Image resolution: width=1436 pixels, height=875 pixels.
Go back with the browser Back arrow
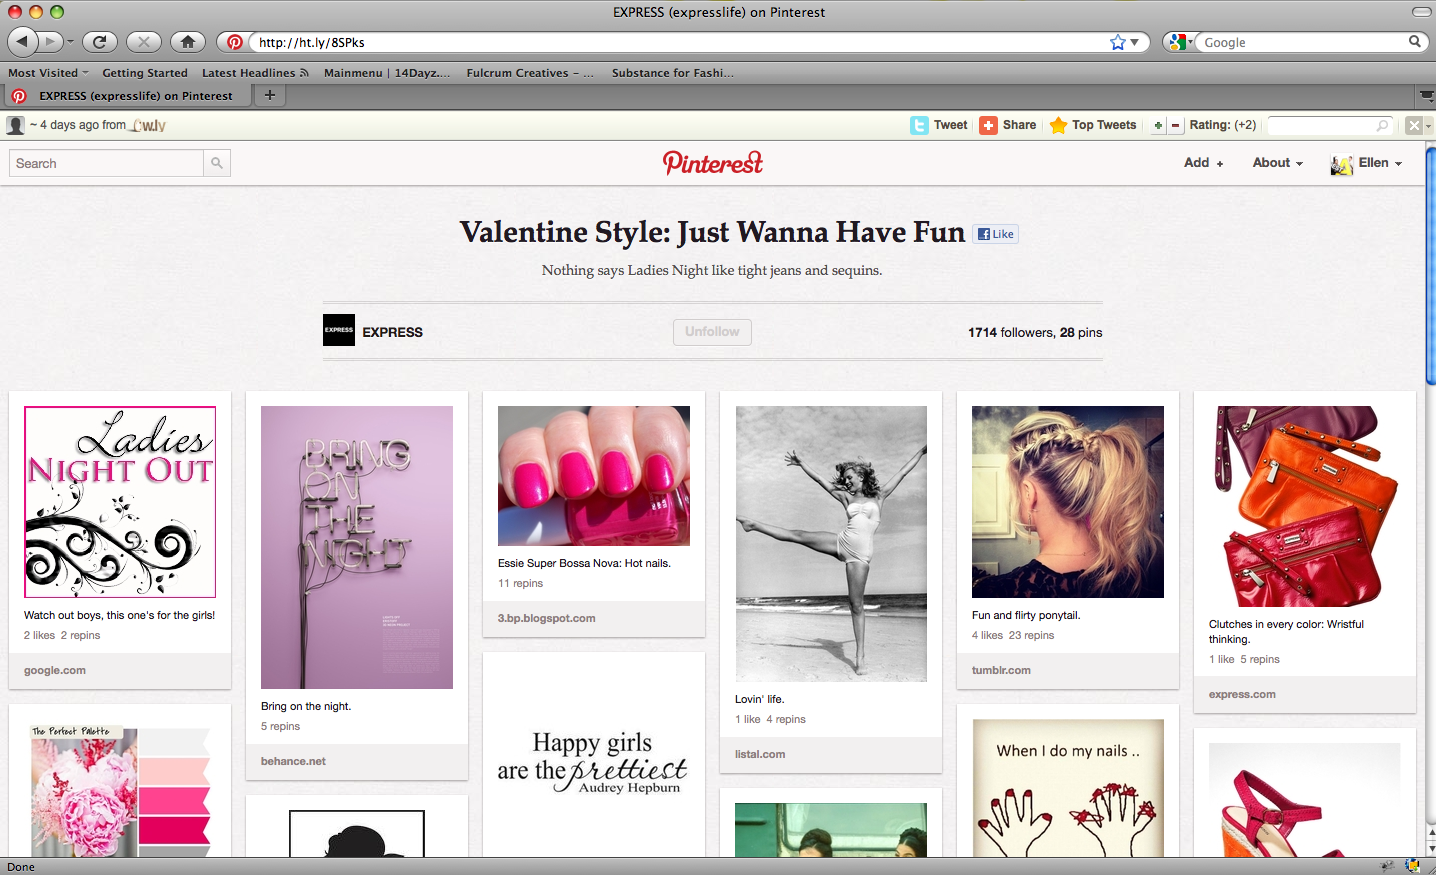tap(23, 42)
